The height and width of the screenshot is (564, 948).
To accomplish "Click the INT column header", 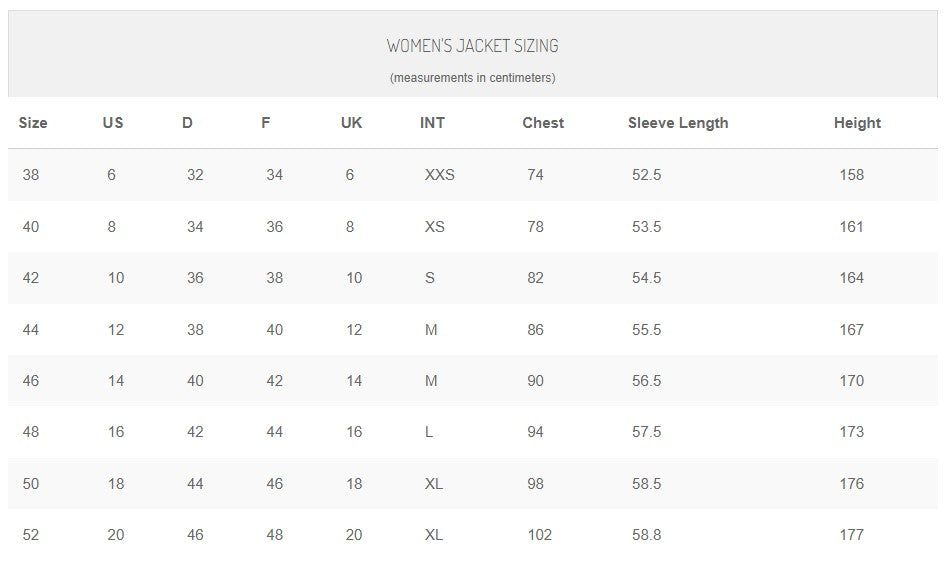I will click(433, 123).
